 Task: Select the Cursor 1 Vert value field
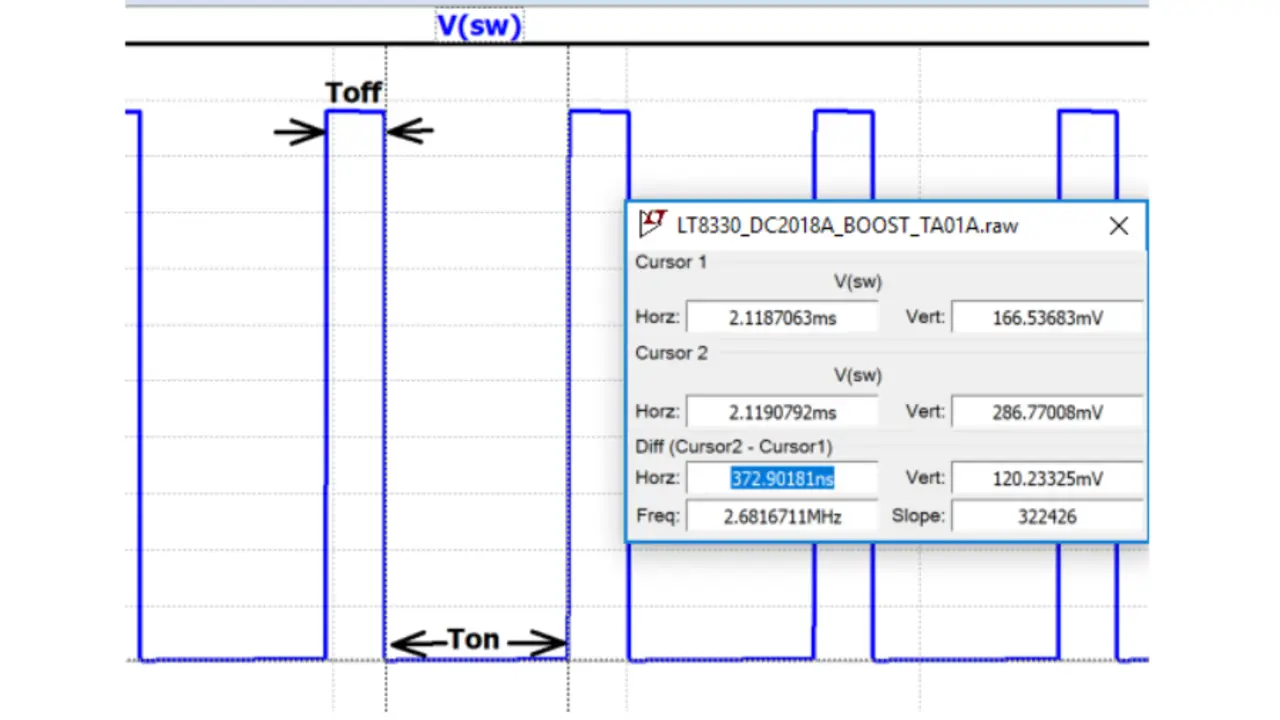pyautogui.click(x=1047, y=318)
